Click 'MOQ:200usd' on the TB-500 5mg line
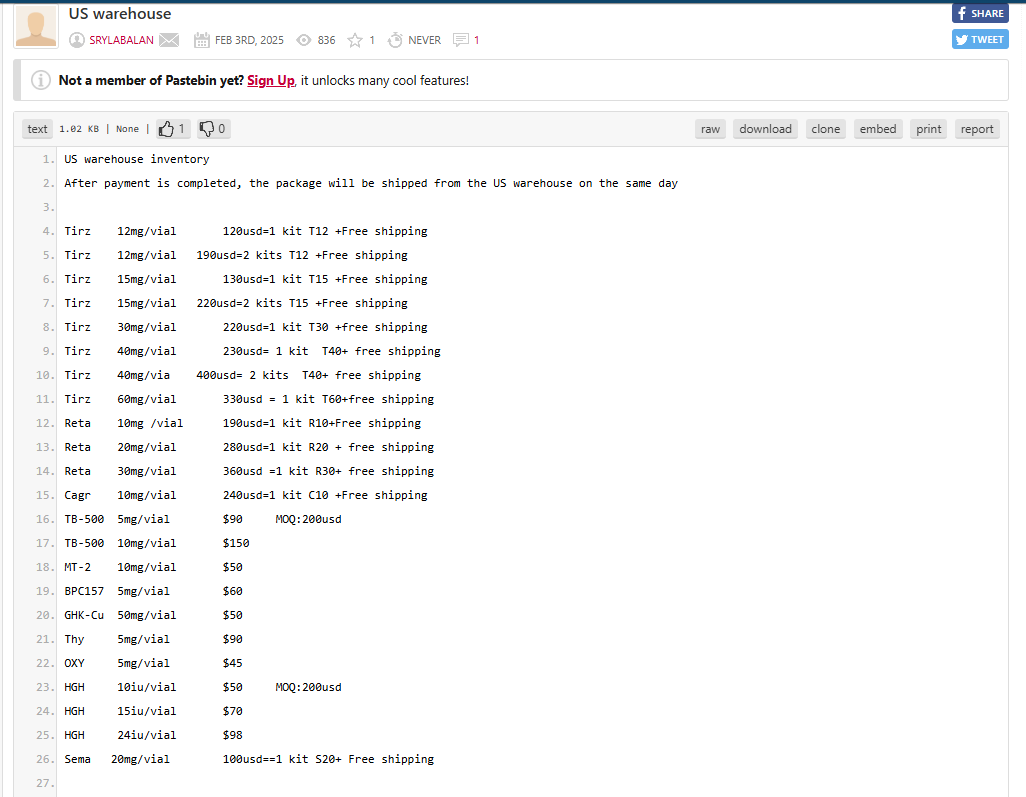 [x=308, y=519]
